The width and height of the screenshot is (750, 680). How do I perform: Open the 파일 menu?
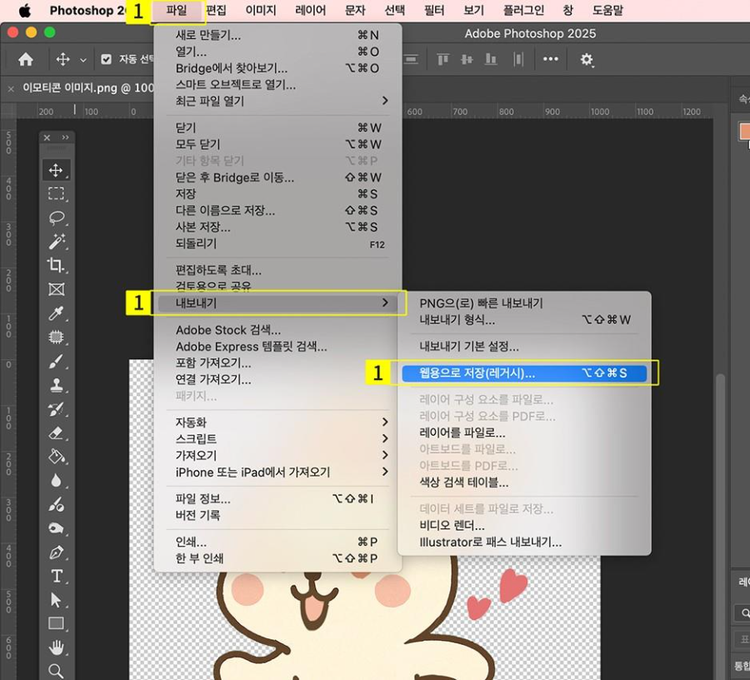[x=176, y=11]
